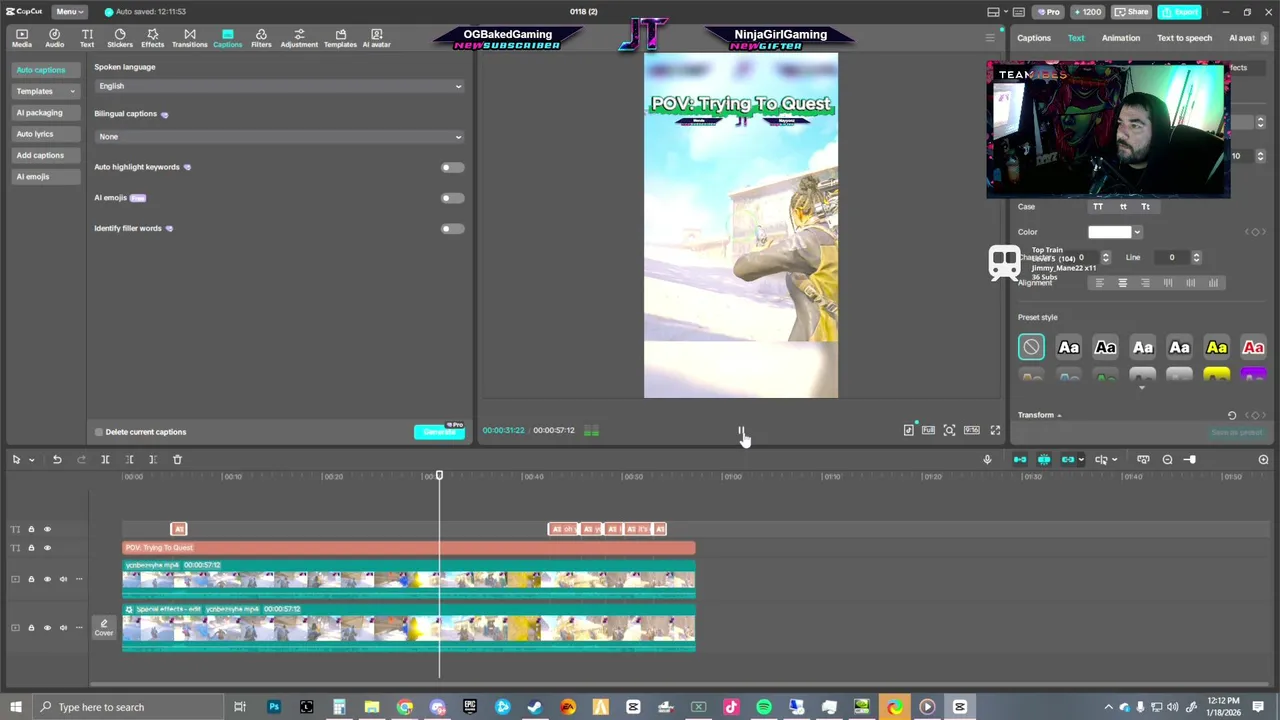Viewport: 1280px width, 720px height.
Task: Switch to the Animation tab
Action: coord(1120,38)
